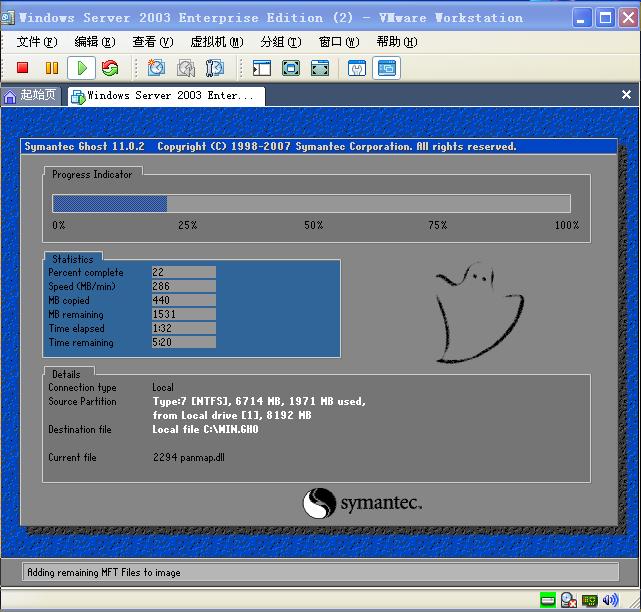Enter full screen mode from the toolbar
This screenshot has width=641, height=612.
click(291, 68)
